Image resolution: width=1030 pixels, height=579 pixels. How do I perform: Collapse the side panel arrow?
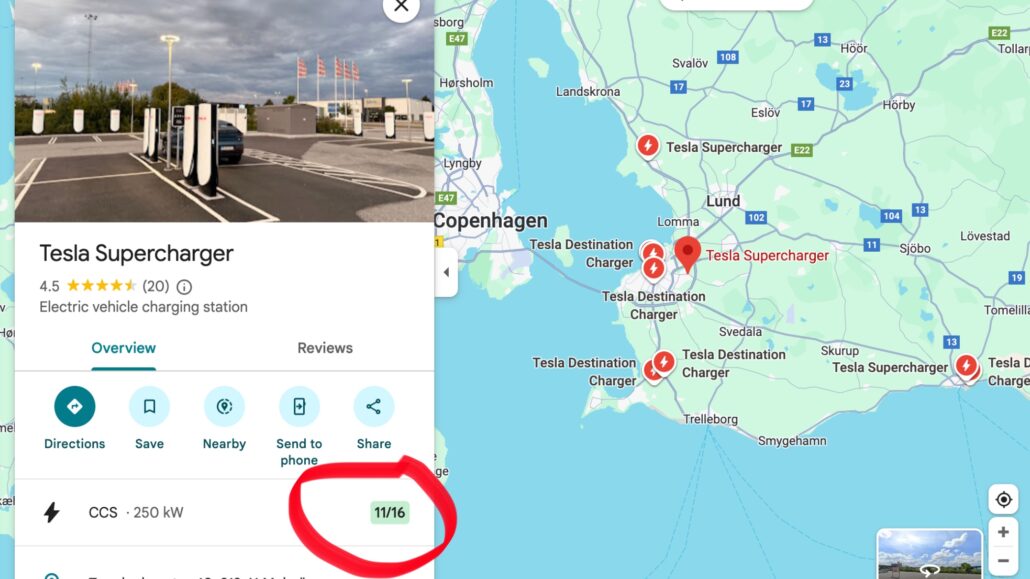[x=446, y=272]
